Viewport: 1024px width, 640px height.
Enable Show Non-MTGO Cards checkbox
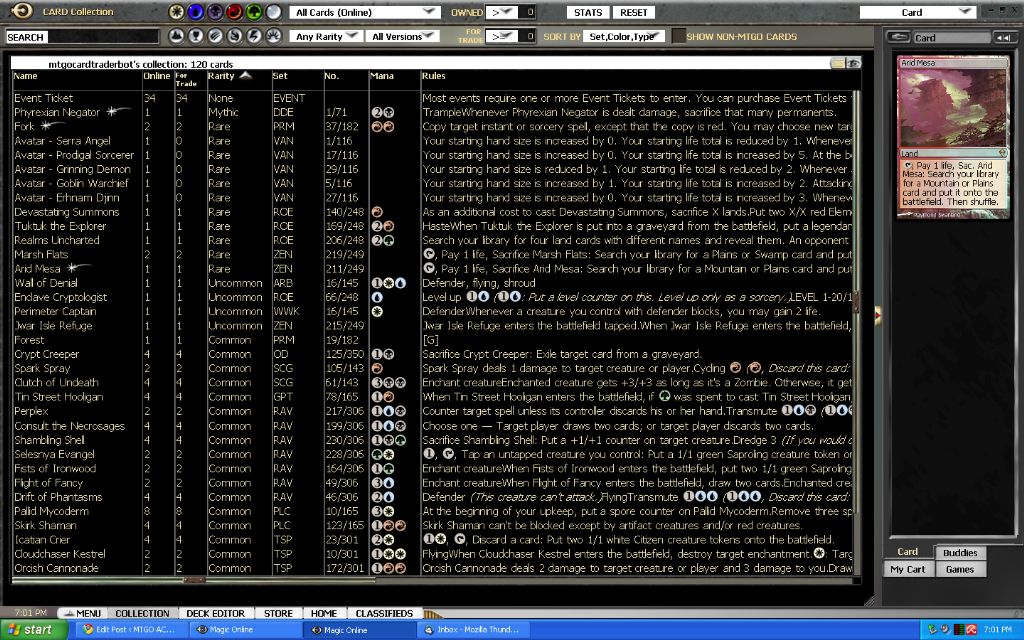679,37
